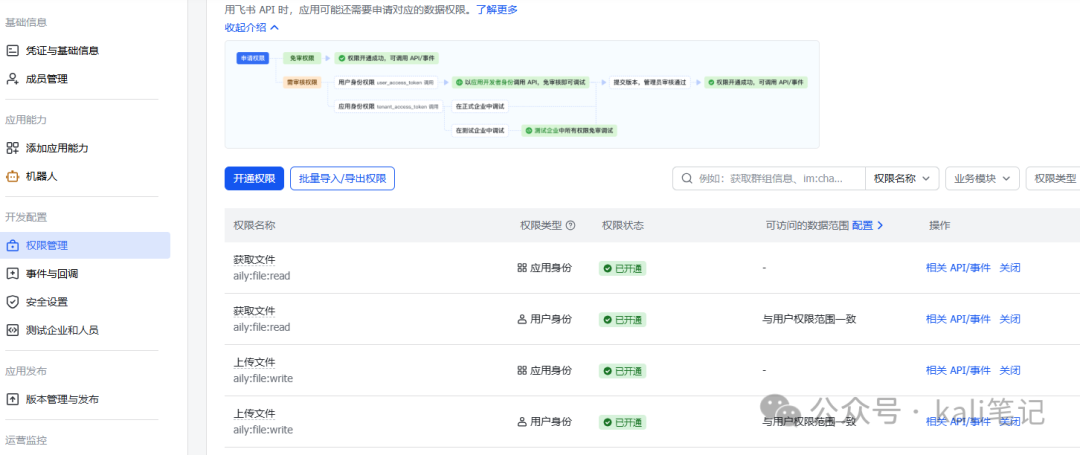The height and width of the screenshot is (455, 1080).
Task: Click 相关 API/事件 for 上传文件 应用身份 row
Action: tap(958, 370)
